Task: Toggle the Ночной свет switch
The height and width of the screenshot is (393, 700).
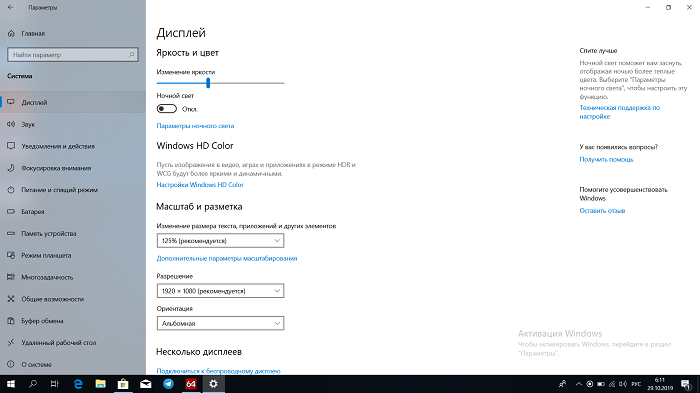Action: pos(167,109)
